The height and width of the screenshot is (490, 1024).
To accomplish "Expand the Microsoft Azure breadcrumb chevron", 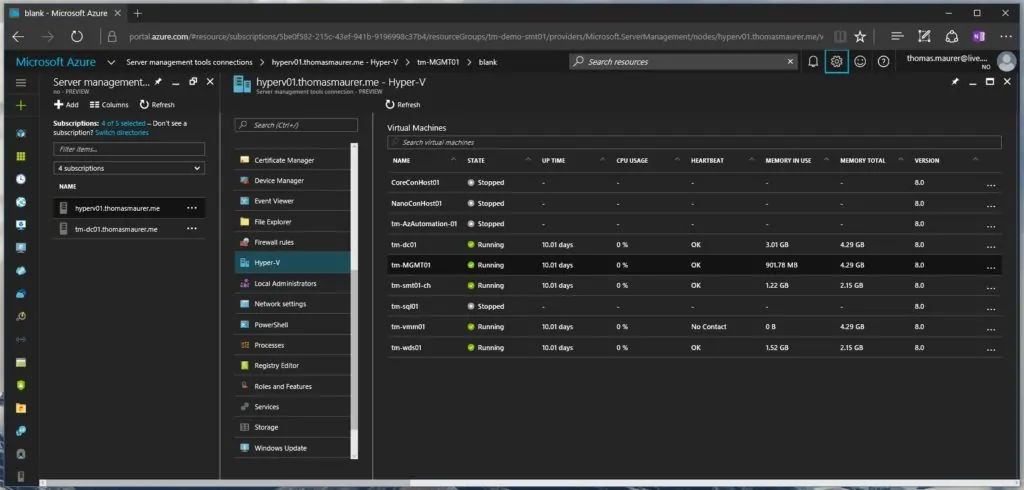I will 111,62.
